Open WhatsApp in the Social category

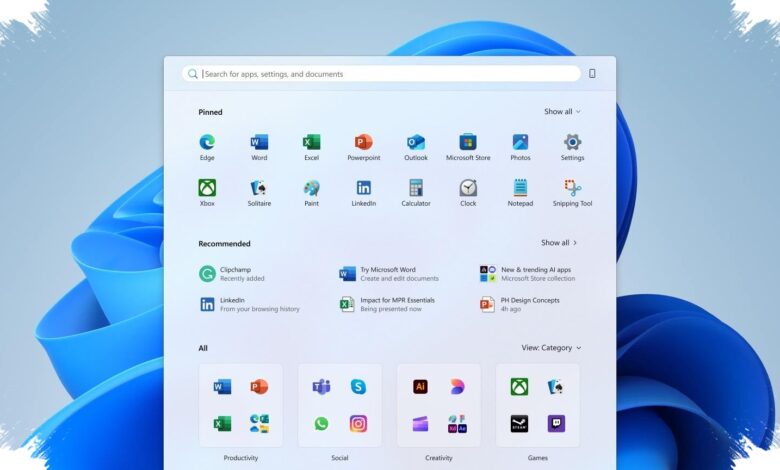321,423
